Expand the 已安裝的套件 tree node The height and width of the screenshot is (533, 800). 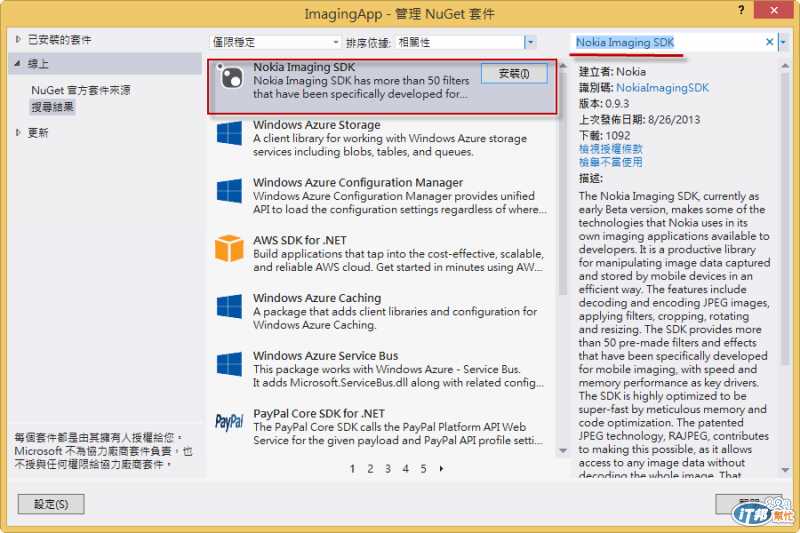[18, 39]
